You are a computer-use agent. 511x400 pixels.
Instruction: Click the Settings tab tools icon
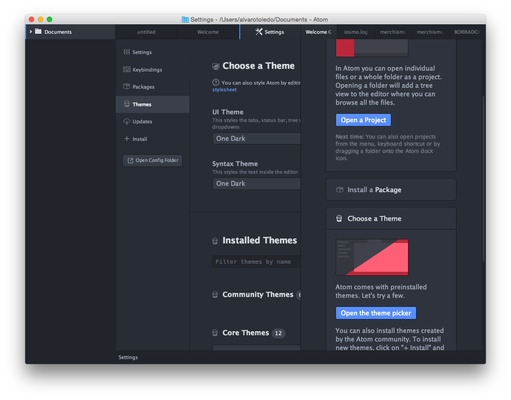259,32
